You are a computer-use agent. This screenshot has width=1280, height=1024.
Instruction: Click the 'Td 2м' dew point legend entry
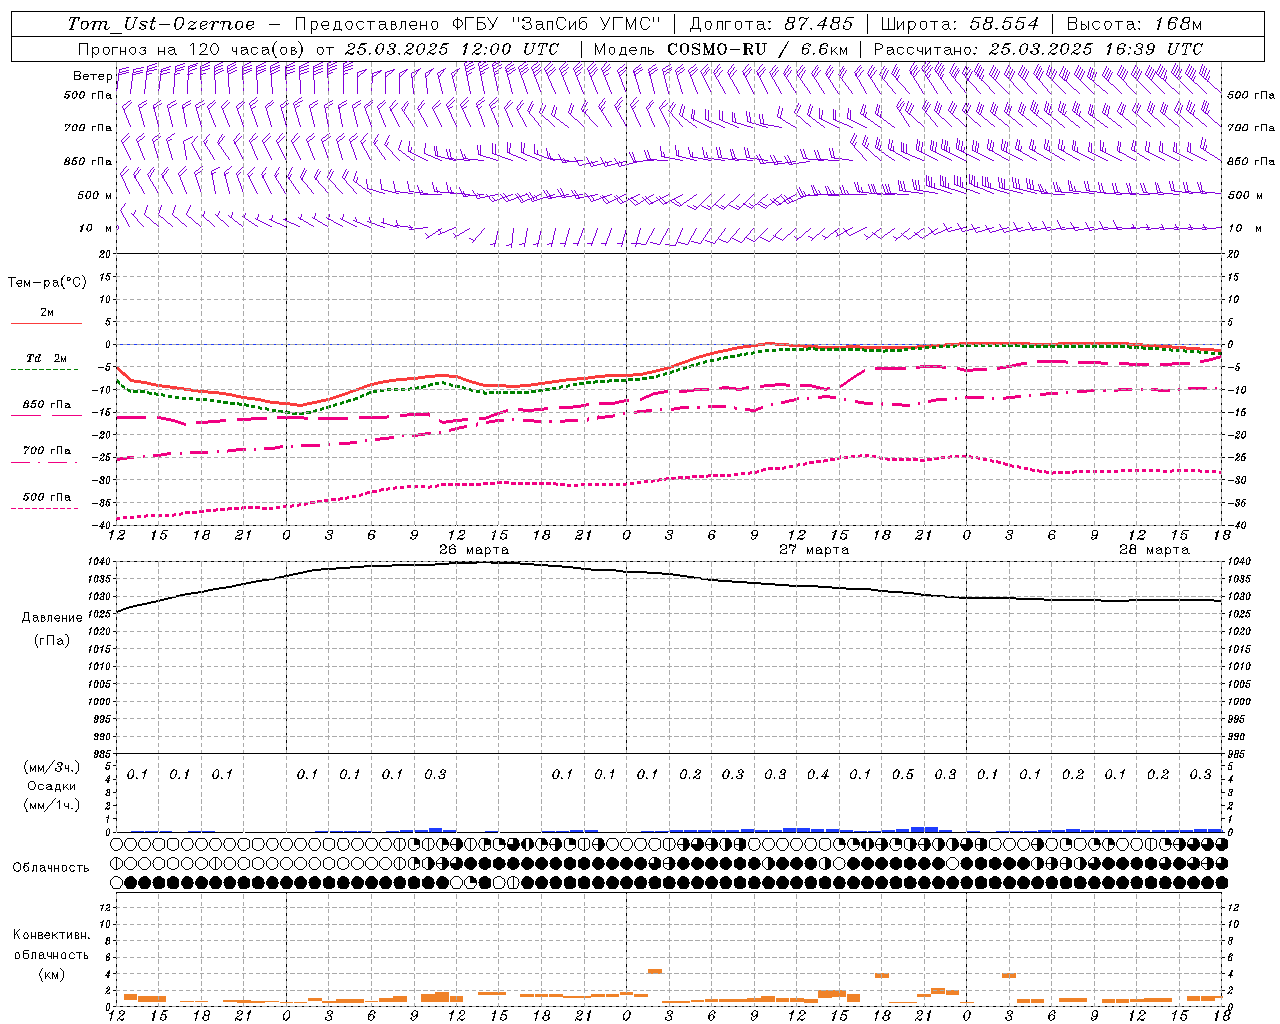pos(46,358)
